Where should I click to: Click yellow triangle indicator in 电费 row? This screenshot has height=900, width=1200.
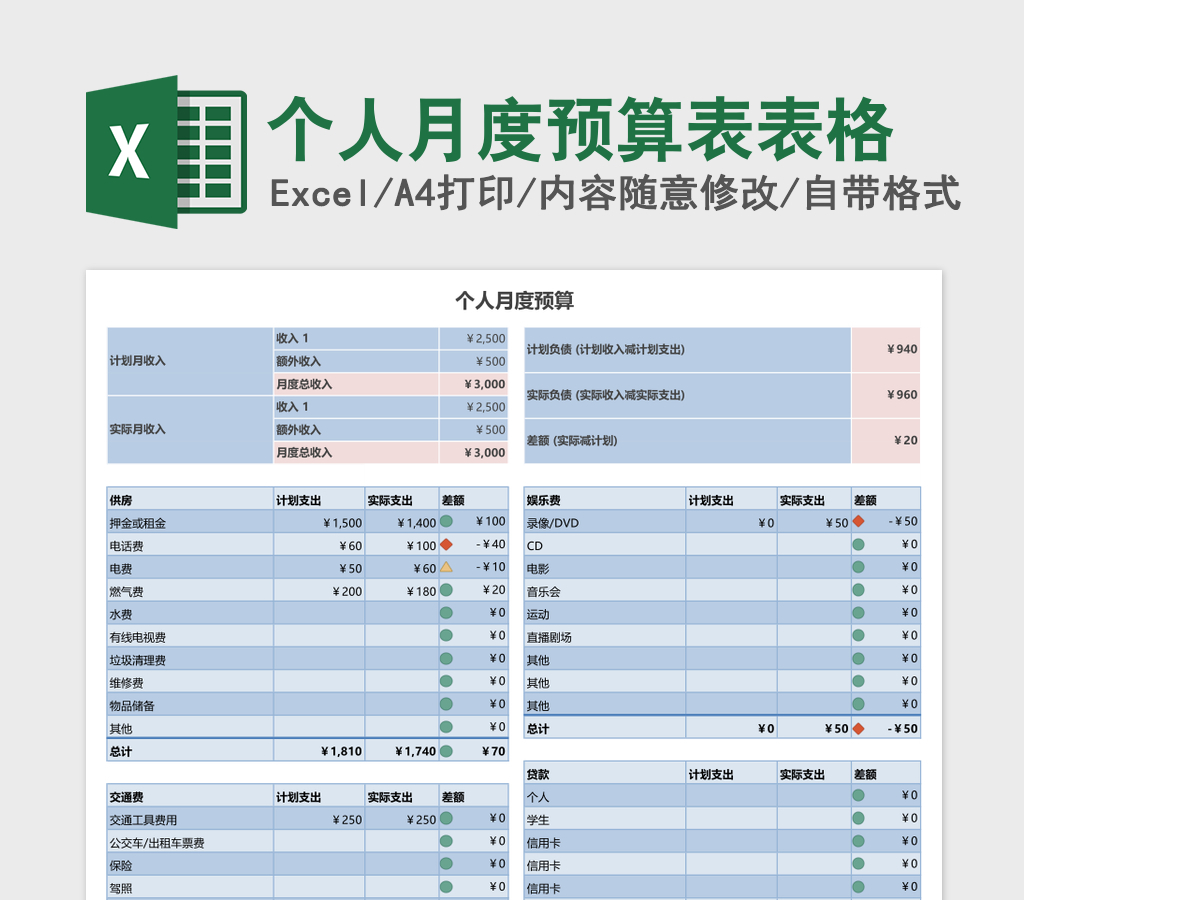pyautogui.click(x=446, y=567)
